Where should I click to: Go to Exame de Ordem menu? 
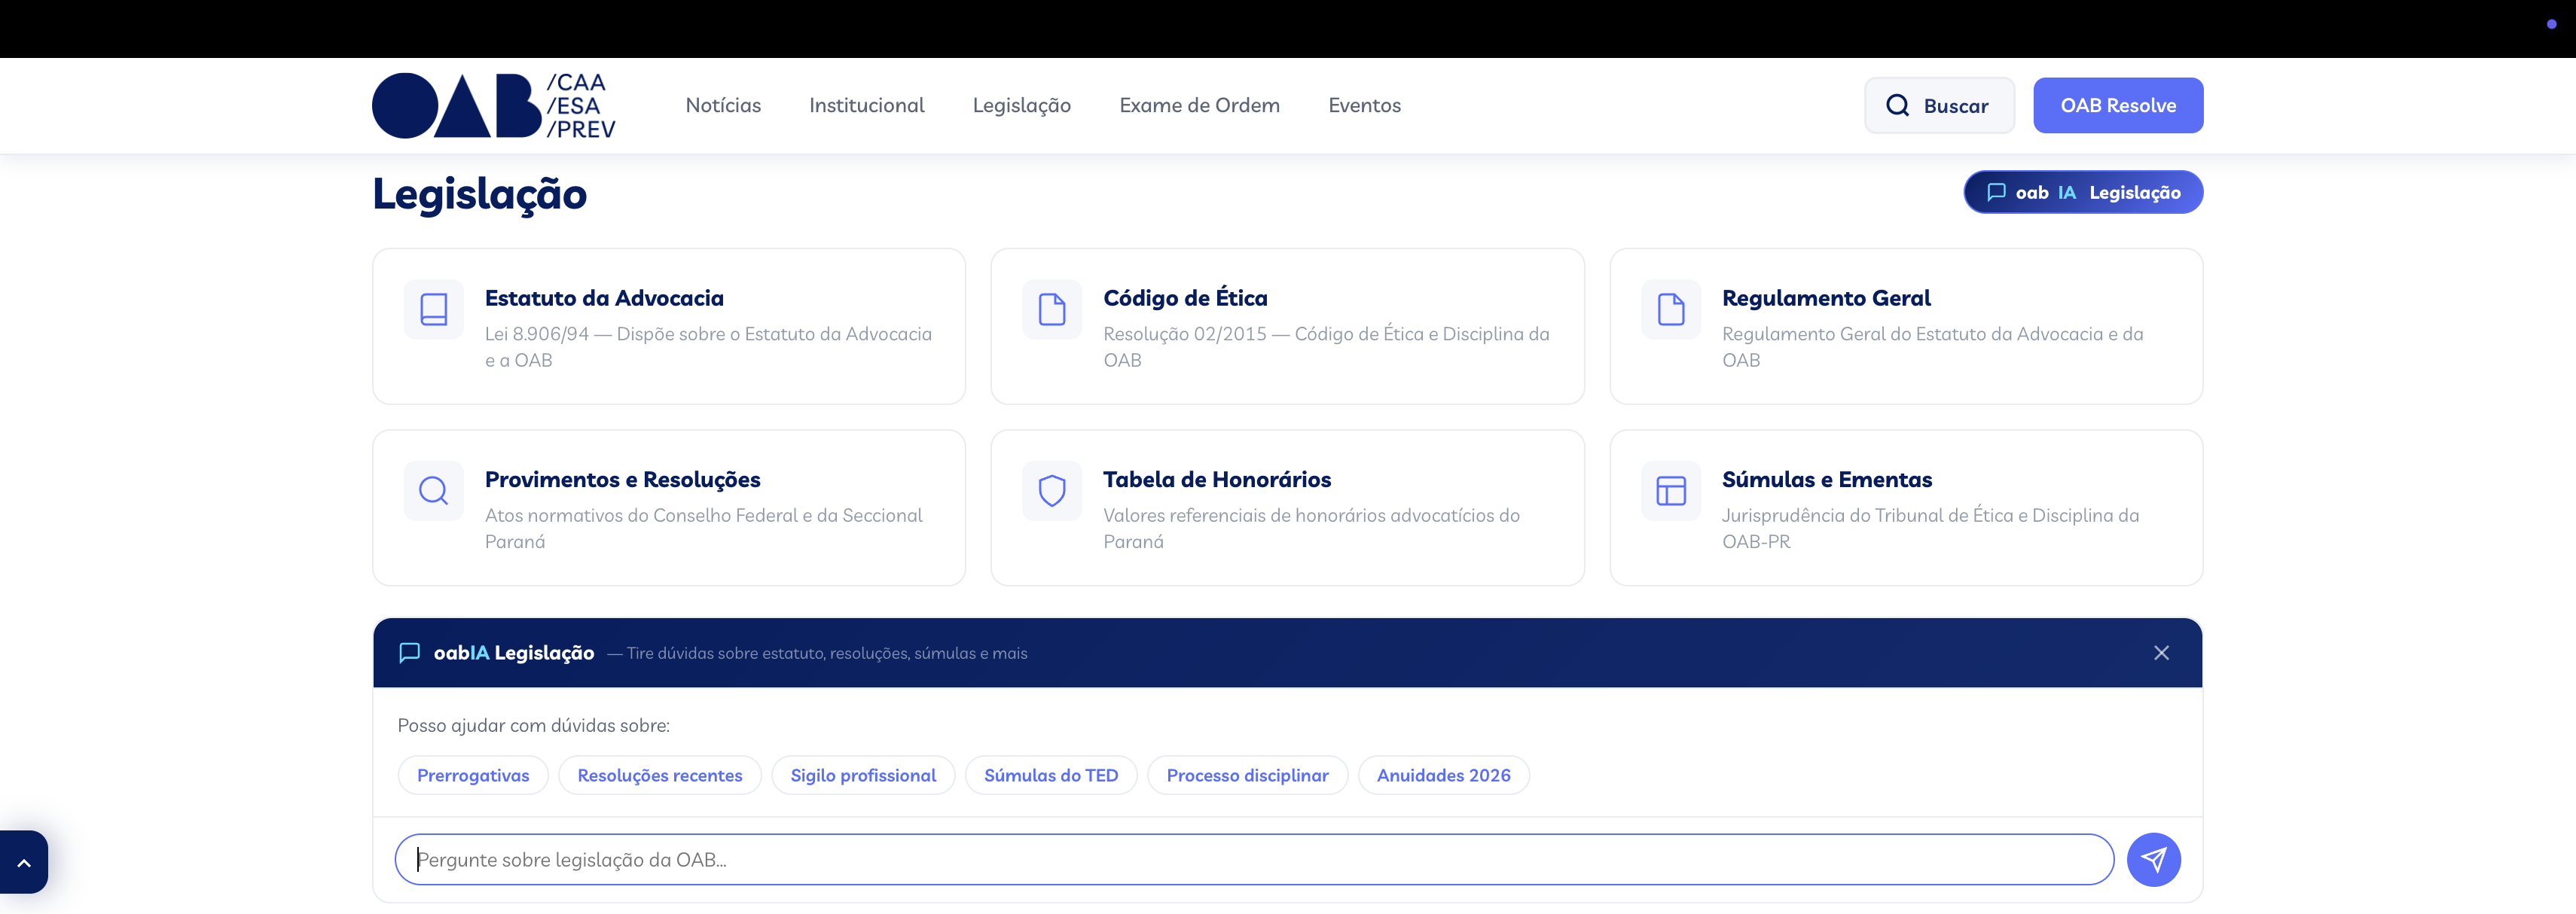tap(1199, 105)
